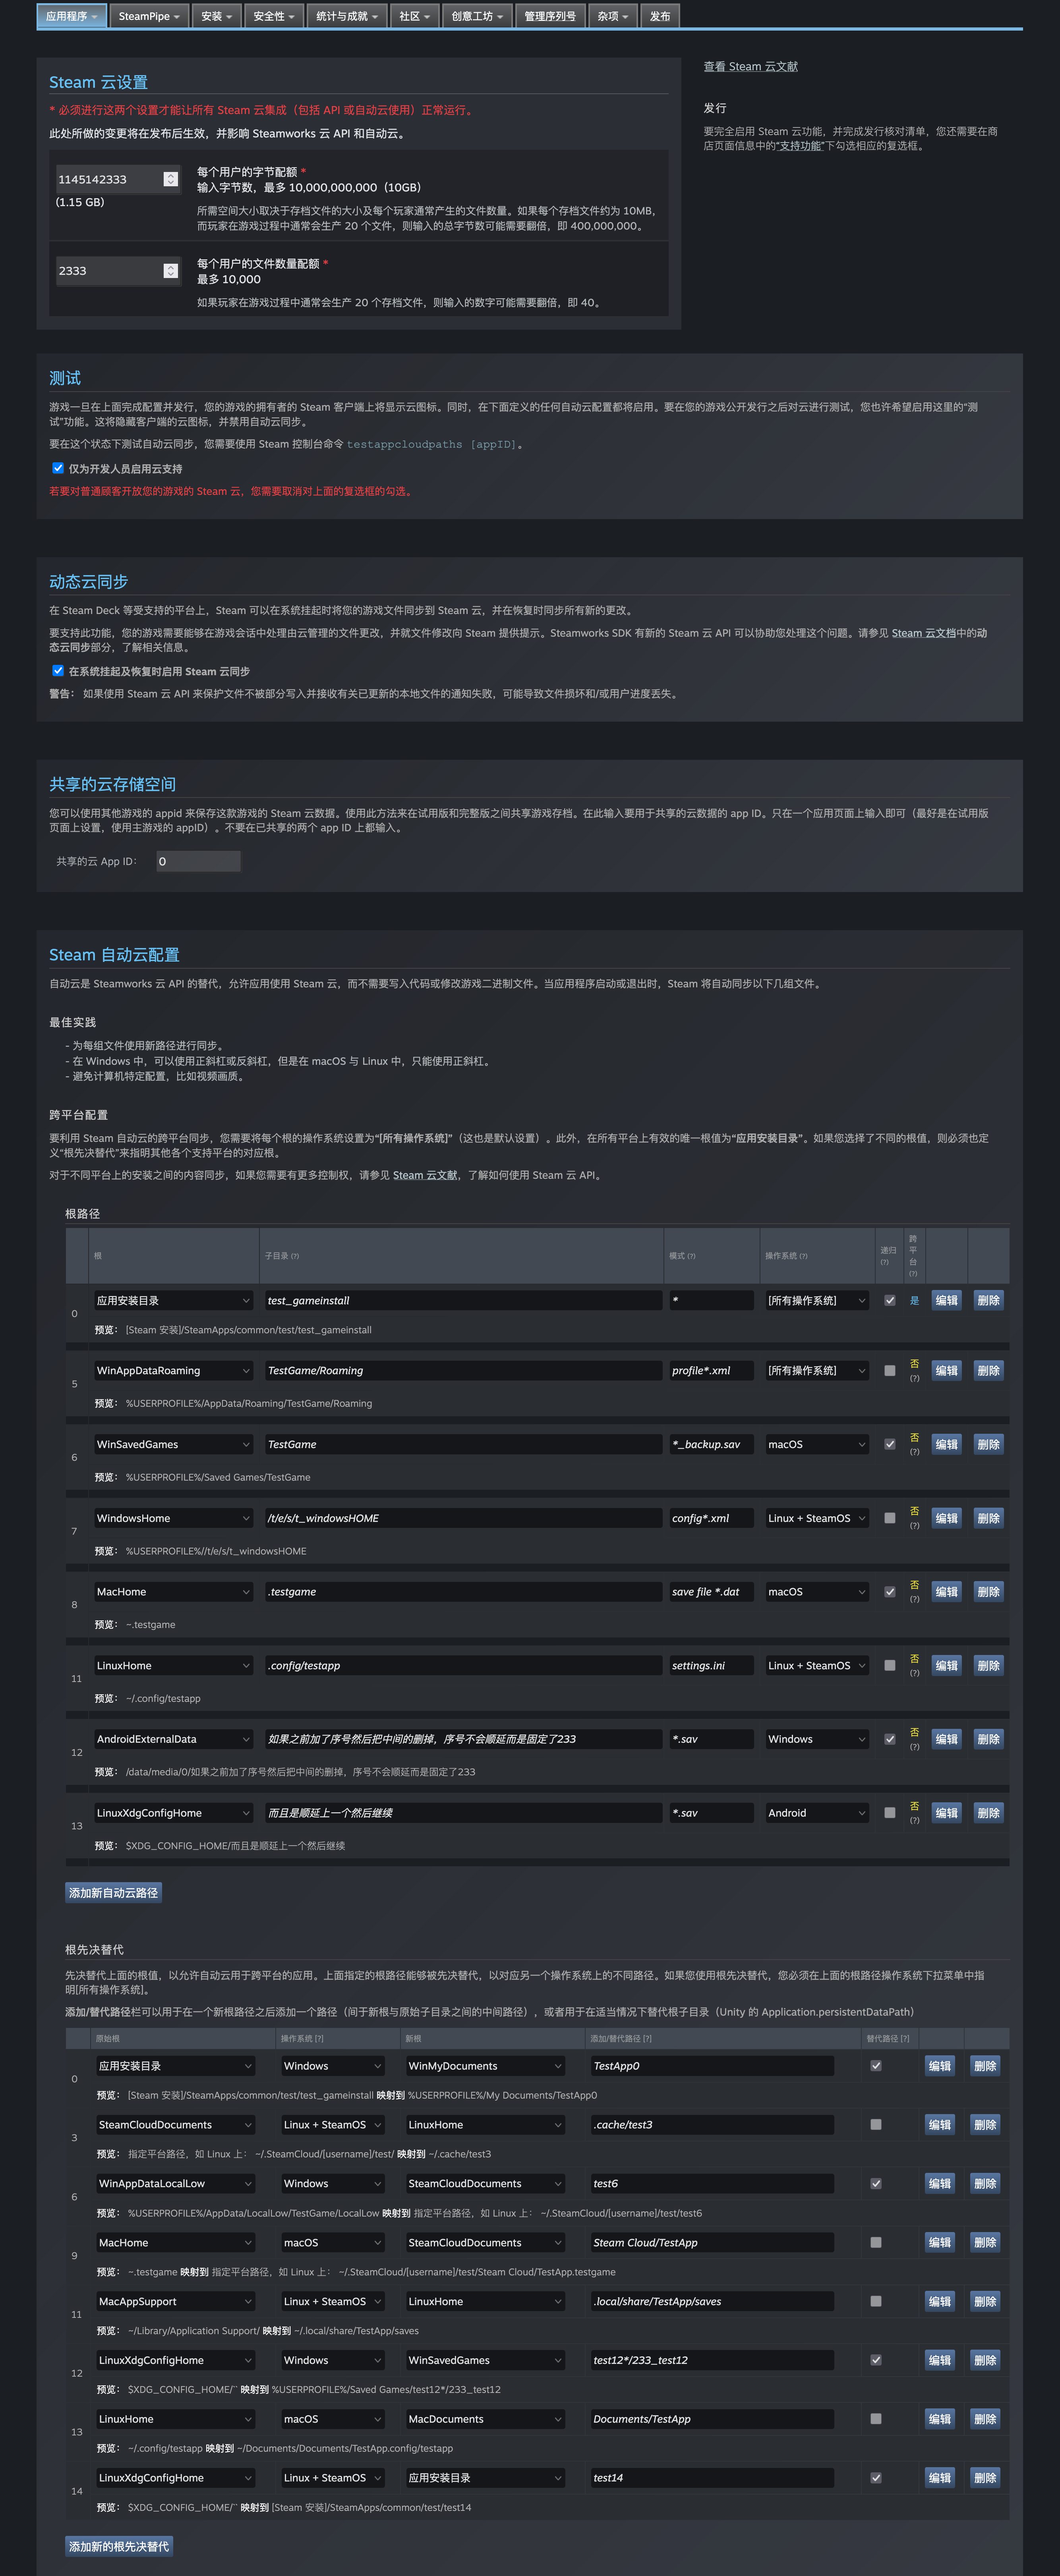Click 添加新自动云路径 button

point(113,1892)
